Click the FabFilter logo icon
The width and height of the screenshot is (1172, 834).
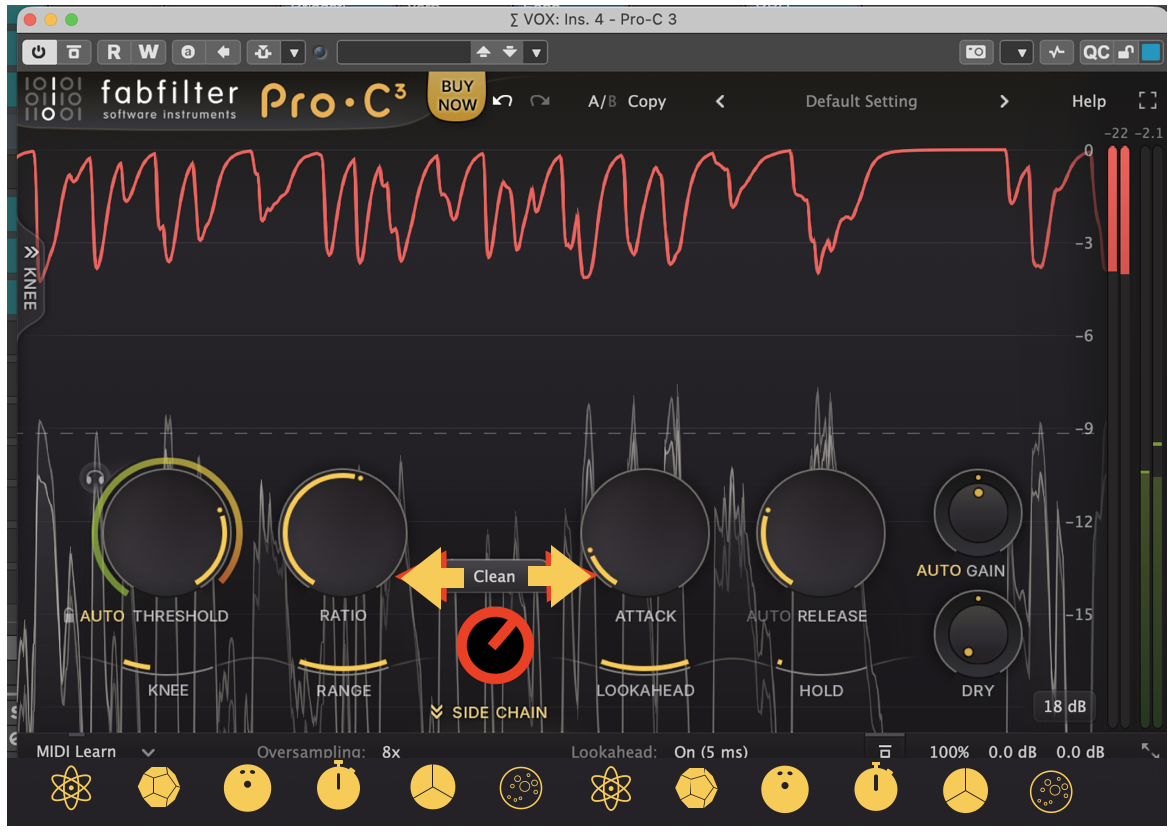[52, 99]
